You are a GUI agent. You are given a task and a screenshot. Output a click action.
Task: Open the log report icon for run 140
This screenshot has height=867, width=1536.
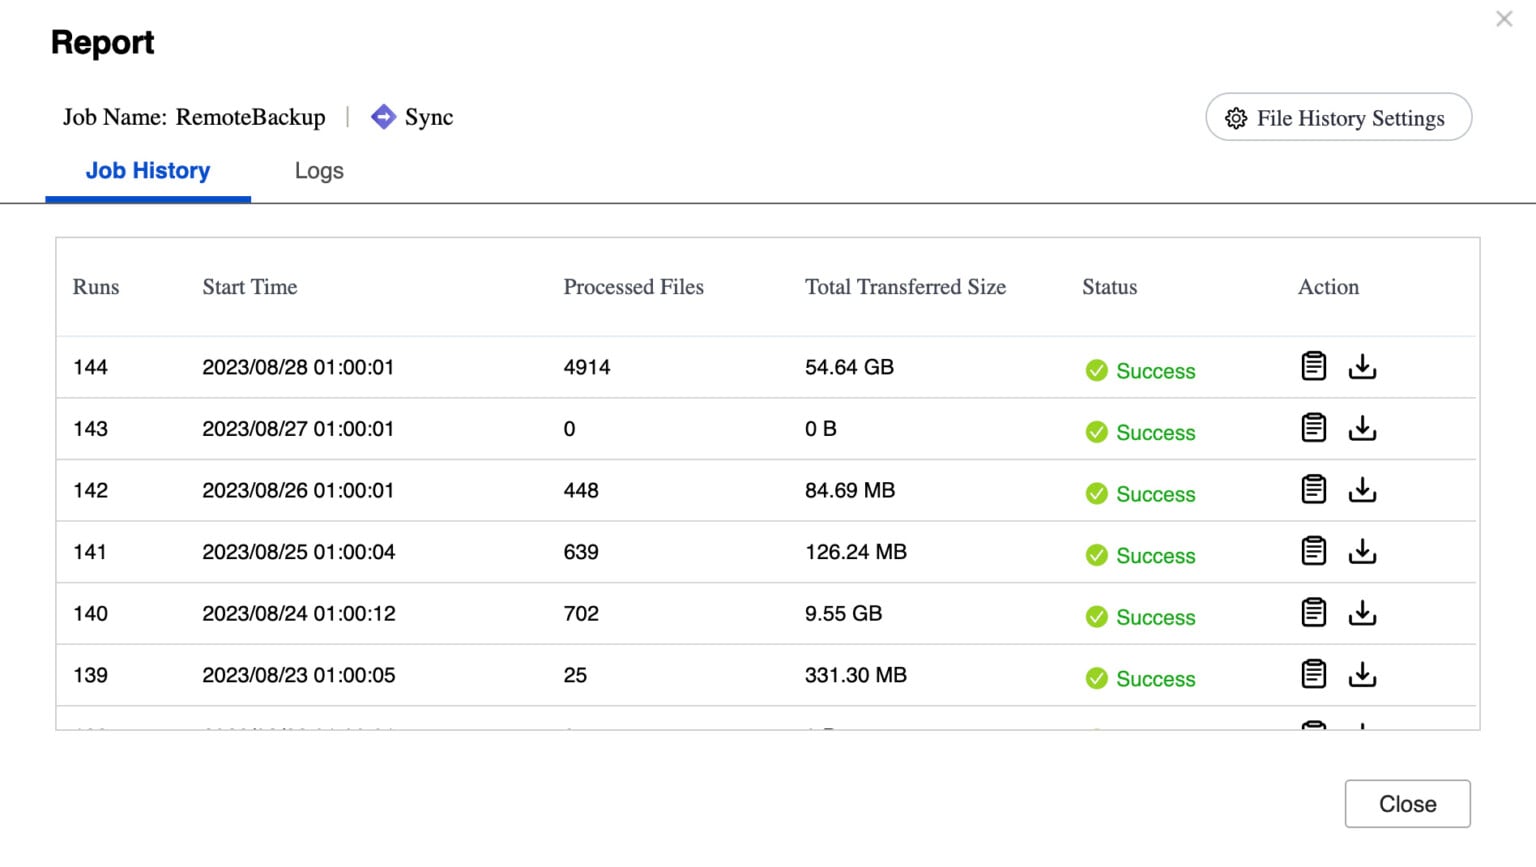pos(1314,612)
